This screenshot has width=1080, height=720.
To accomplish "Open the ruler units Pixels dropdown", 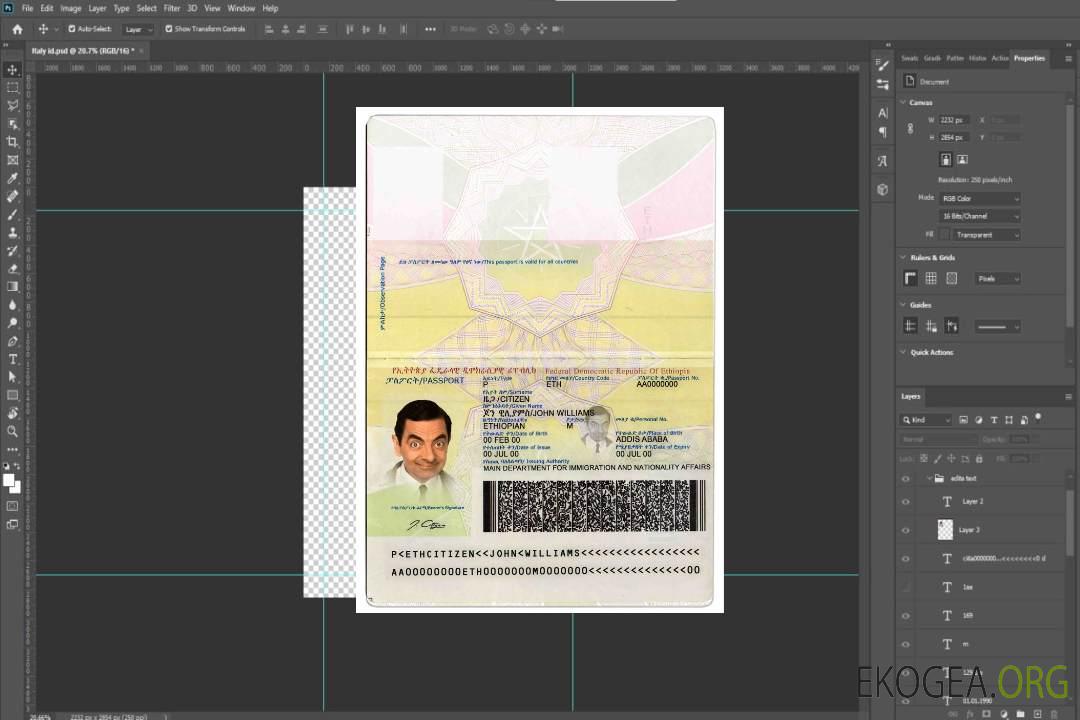I will pyautogui.click(x=998, y=278).
